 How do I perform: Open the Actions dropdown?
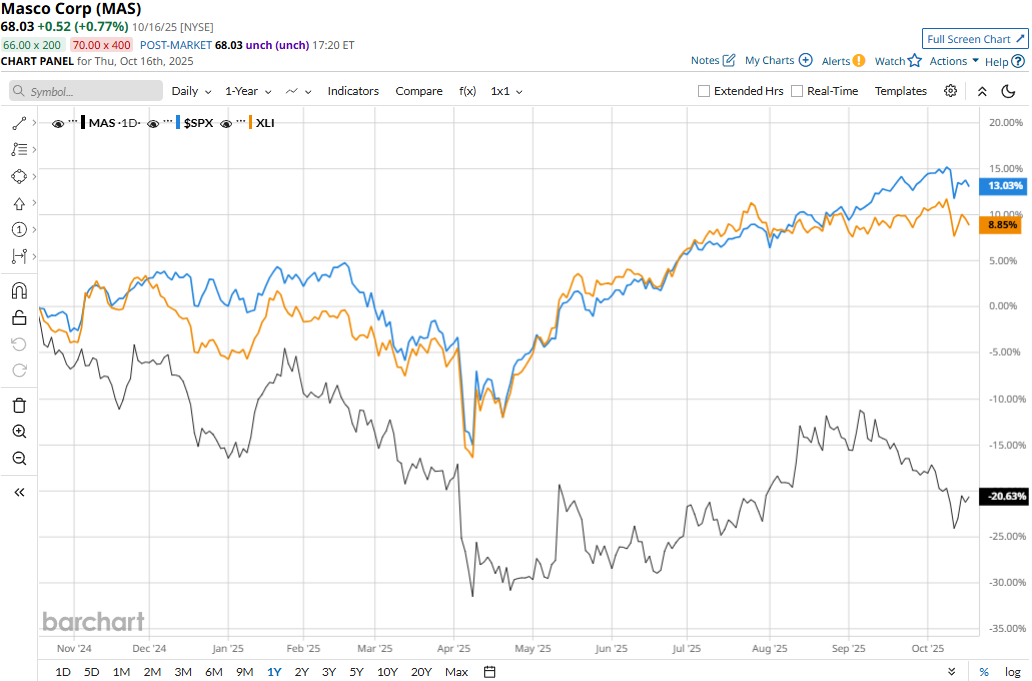pos(954,61)
